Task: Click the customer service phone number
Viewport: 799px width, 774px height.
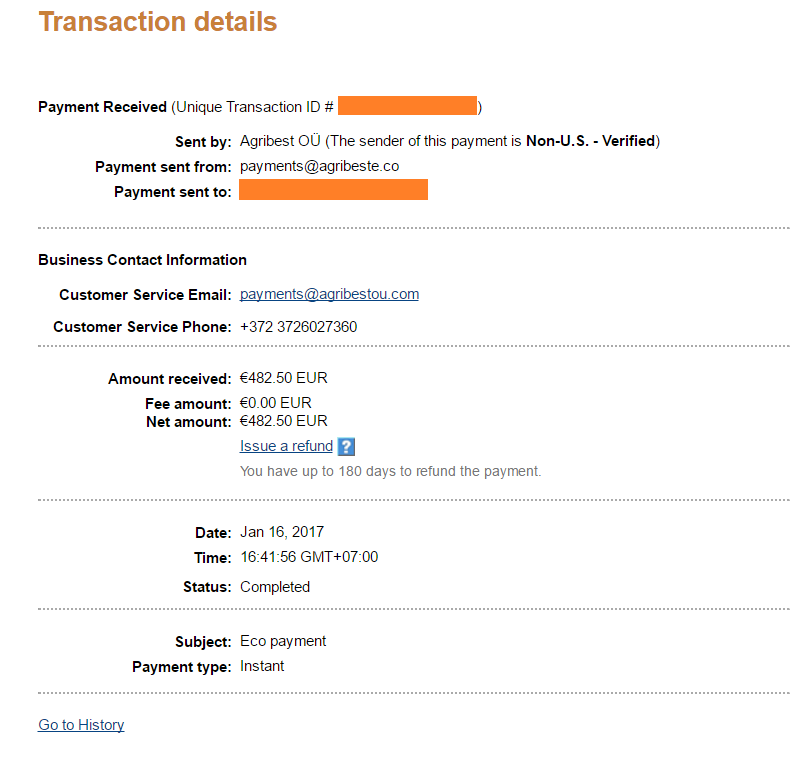Action: click(298, 327)
